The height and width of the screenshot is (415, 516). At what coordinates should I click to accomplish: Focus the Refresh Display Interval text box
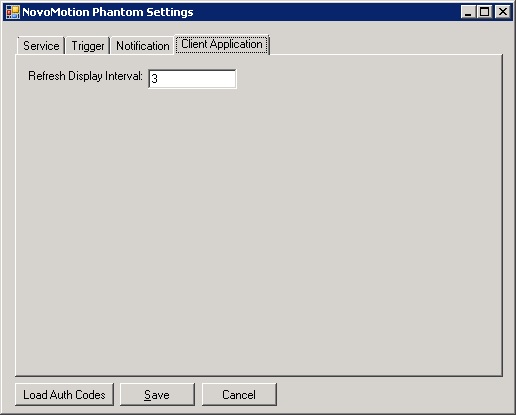192,79
